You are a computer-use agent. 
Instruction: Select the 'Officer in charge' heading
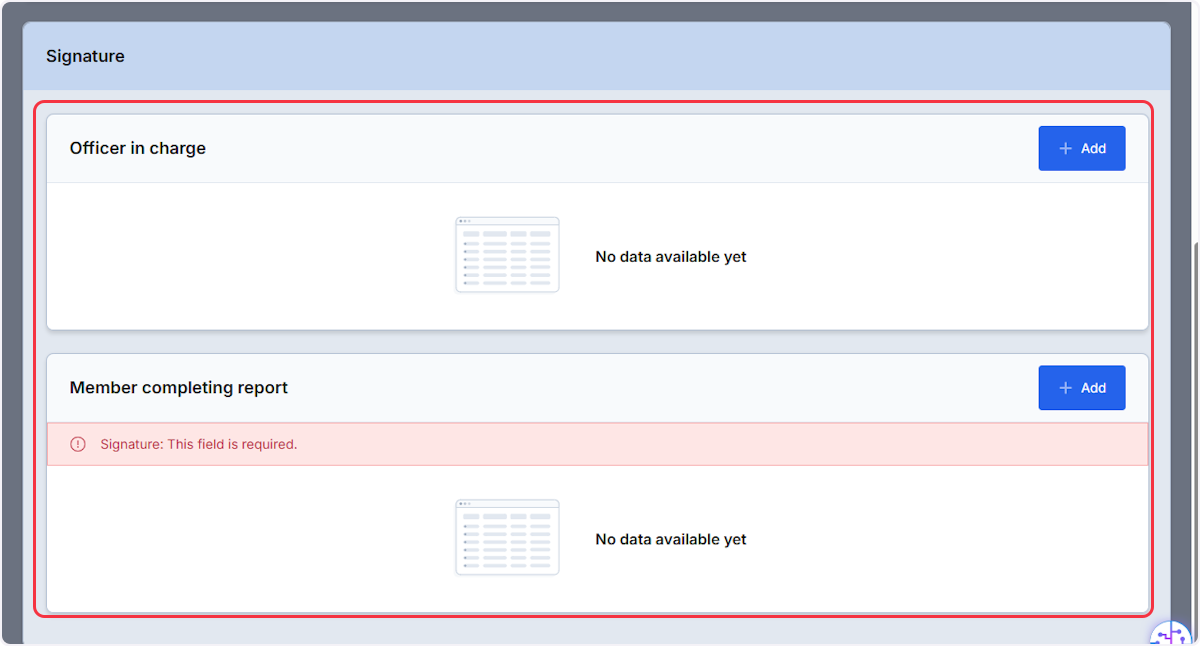coord(138,148)
